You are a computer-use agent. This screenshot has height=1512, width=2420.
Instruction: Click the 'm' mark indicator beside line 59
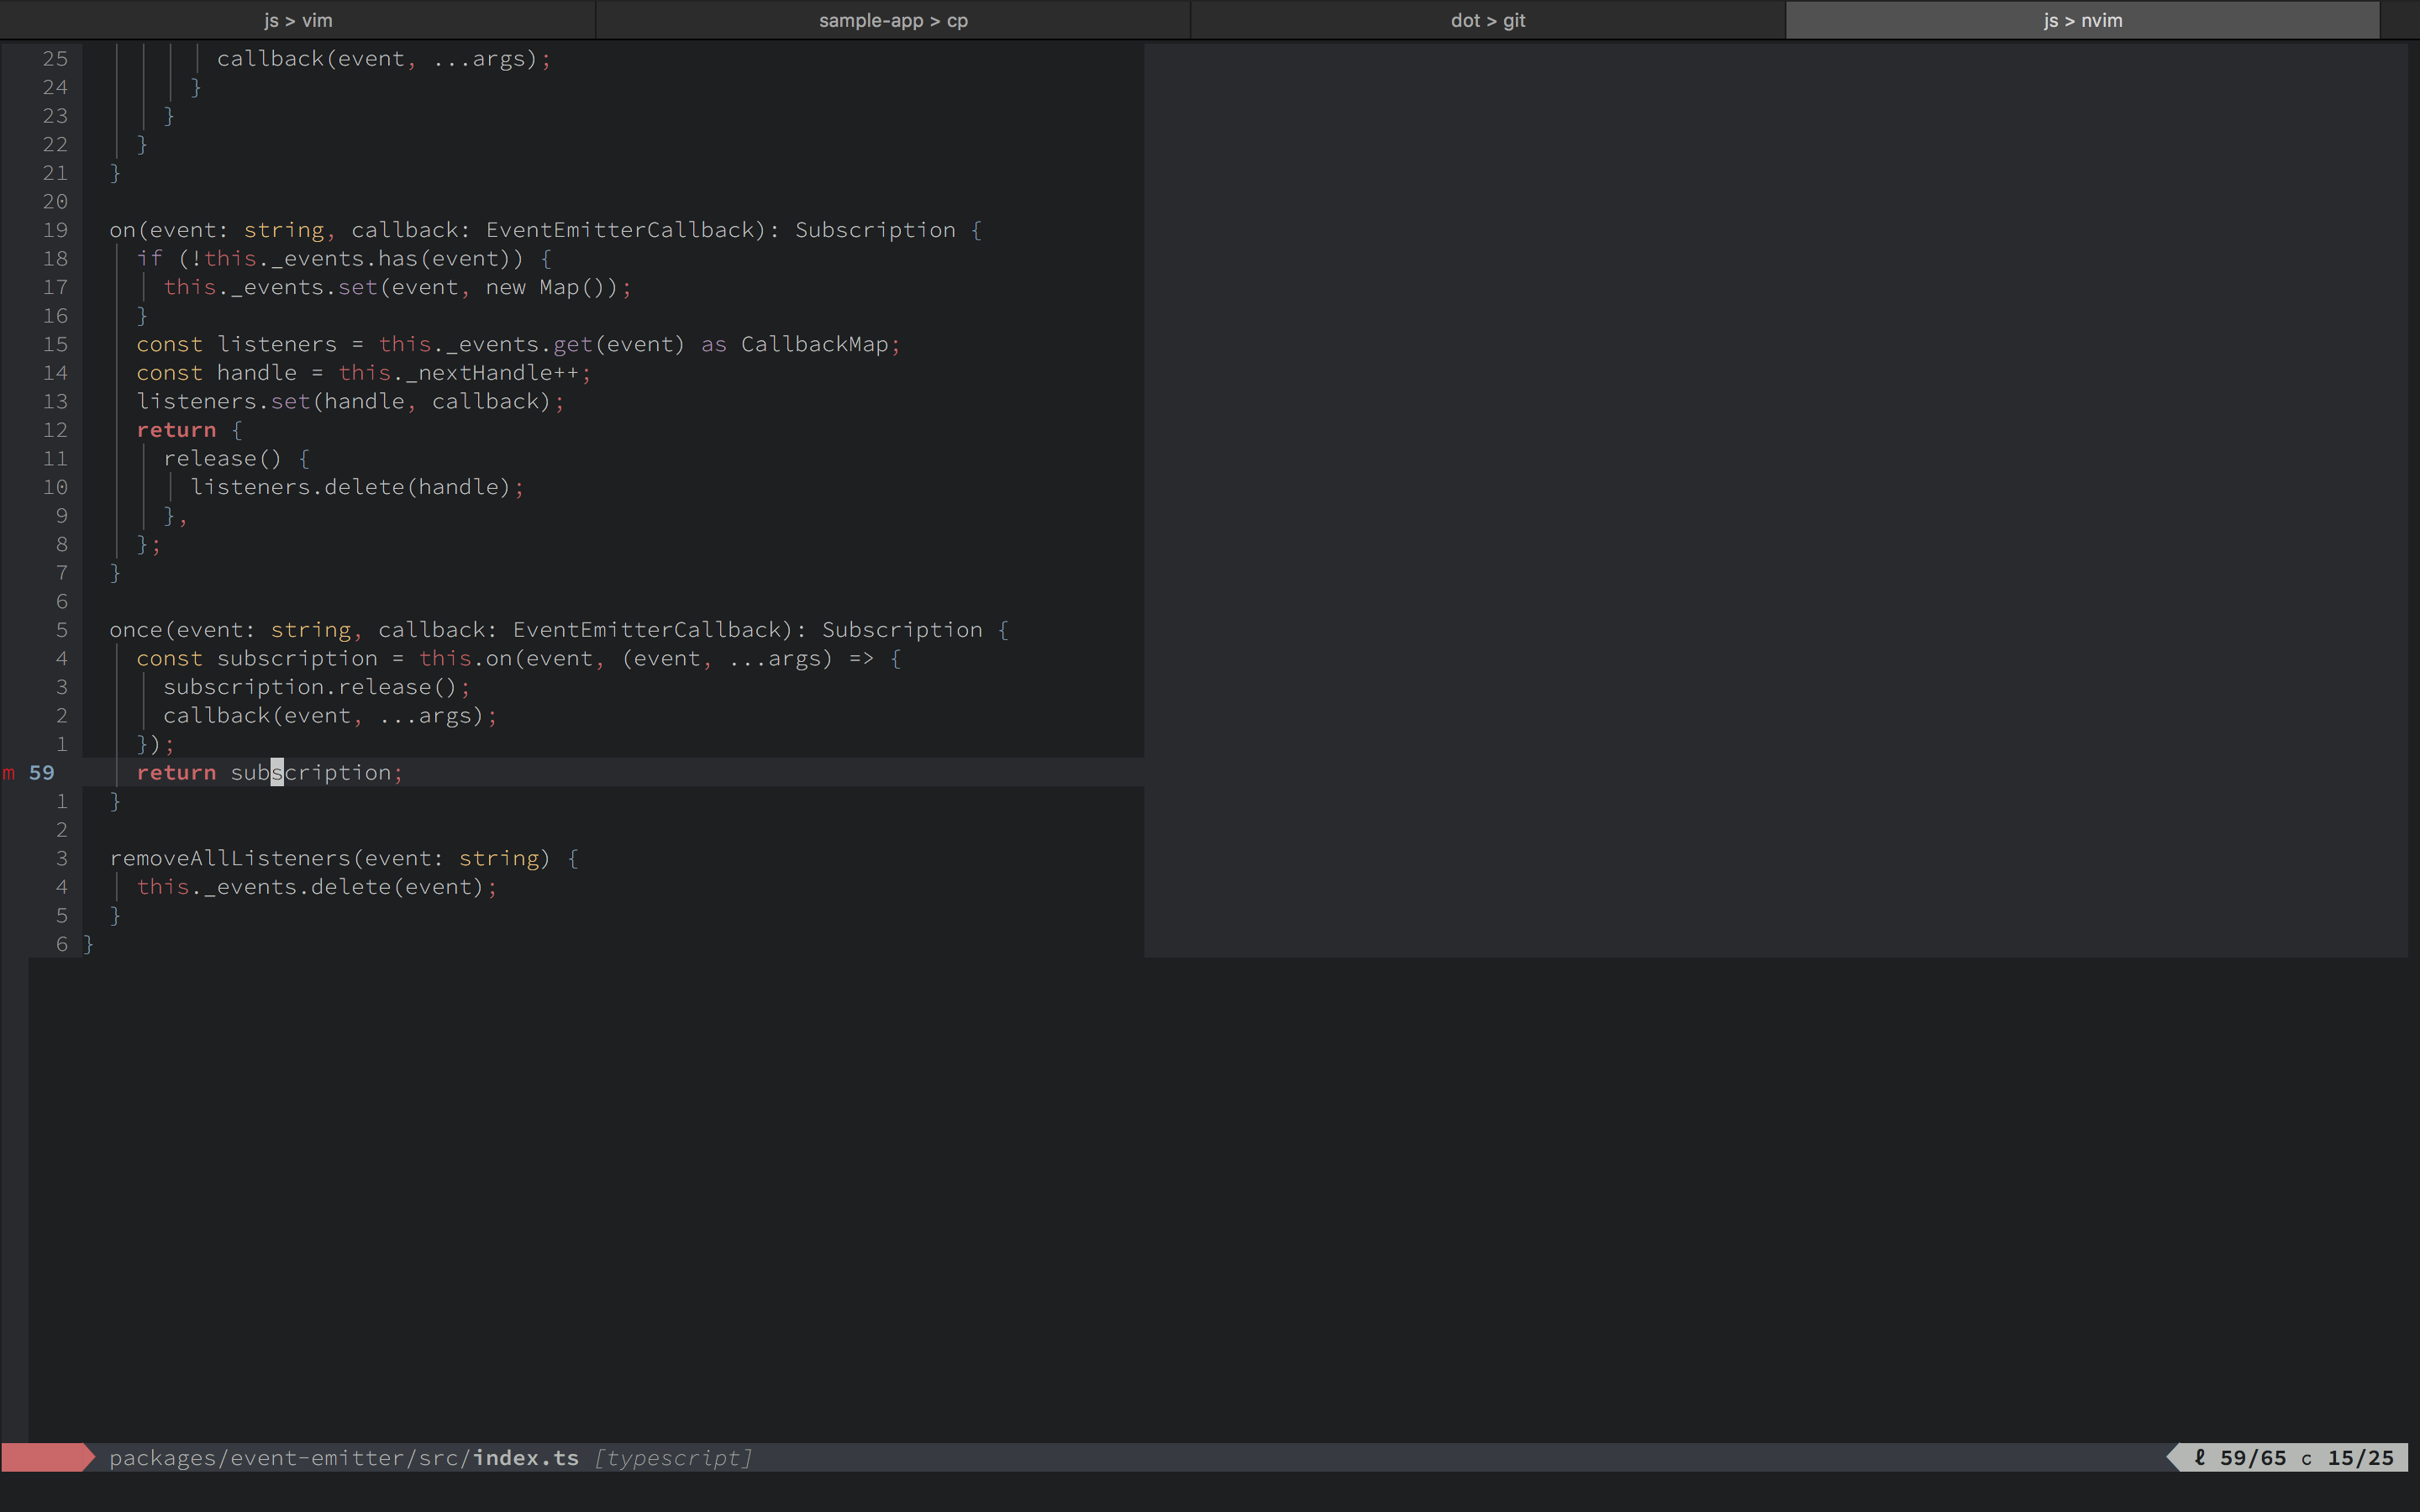(x=8, y=772)
